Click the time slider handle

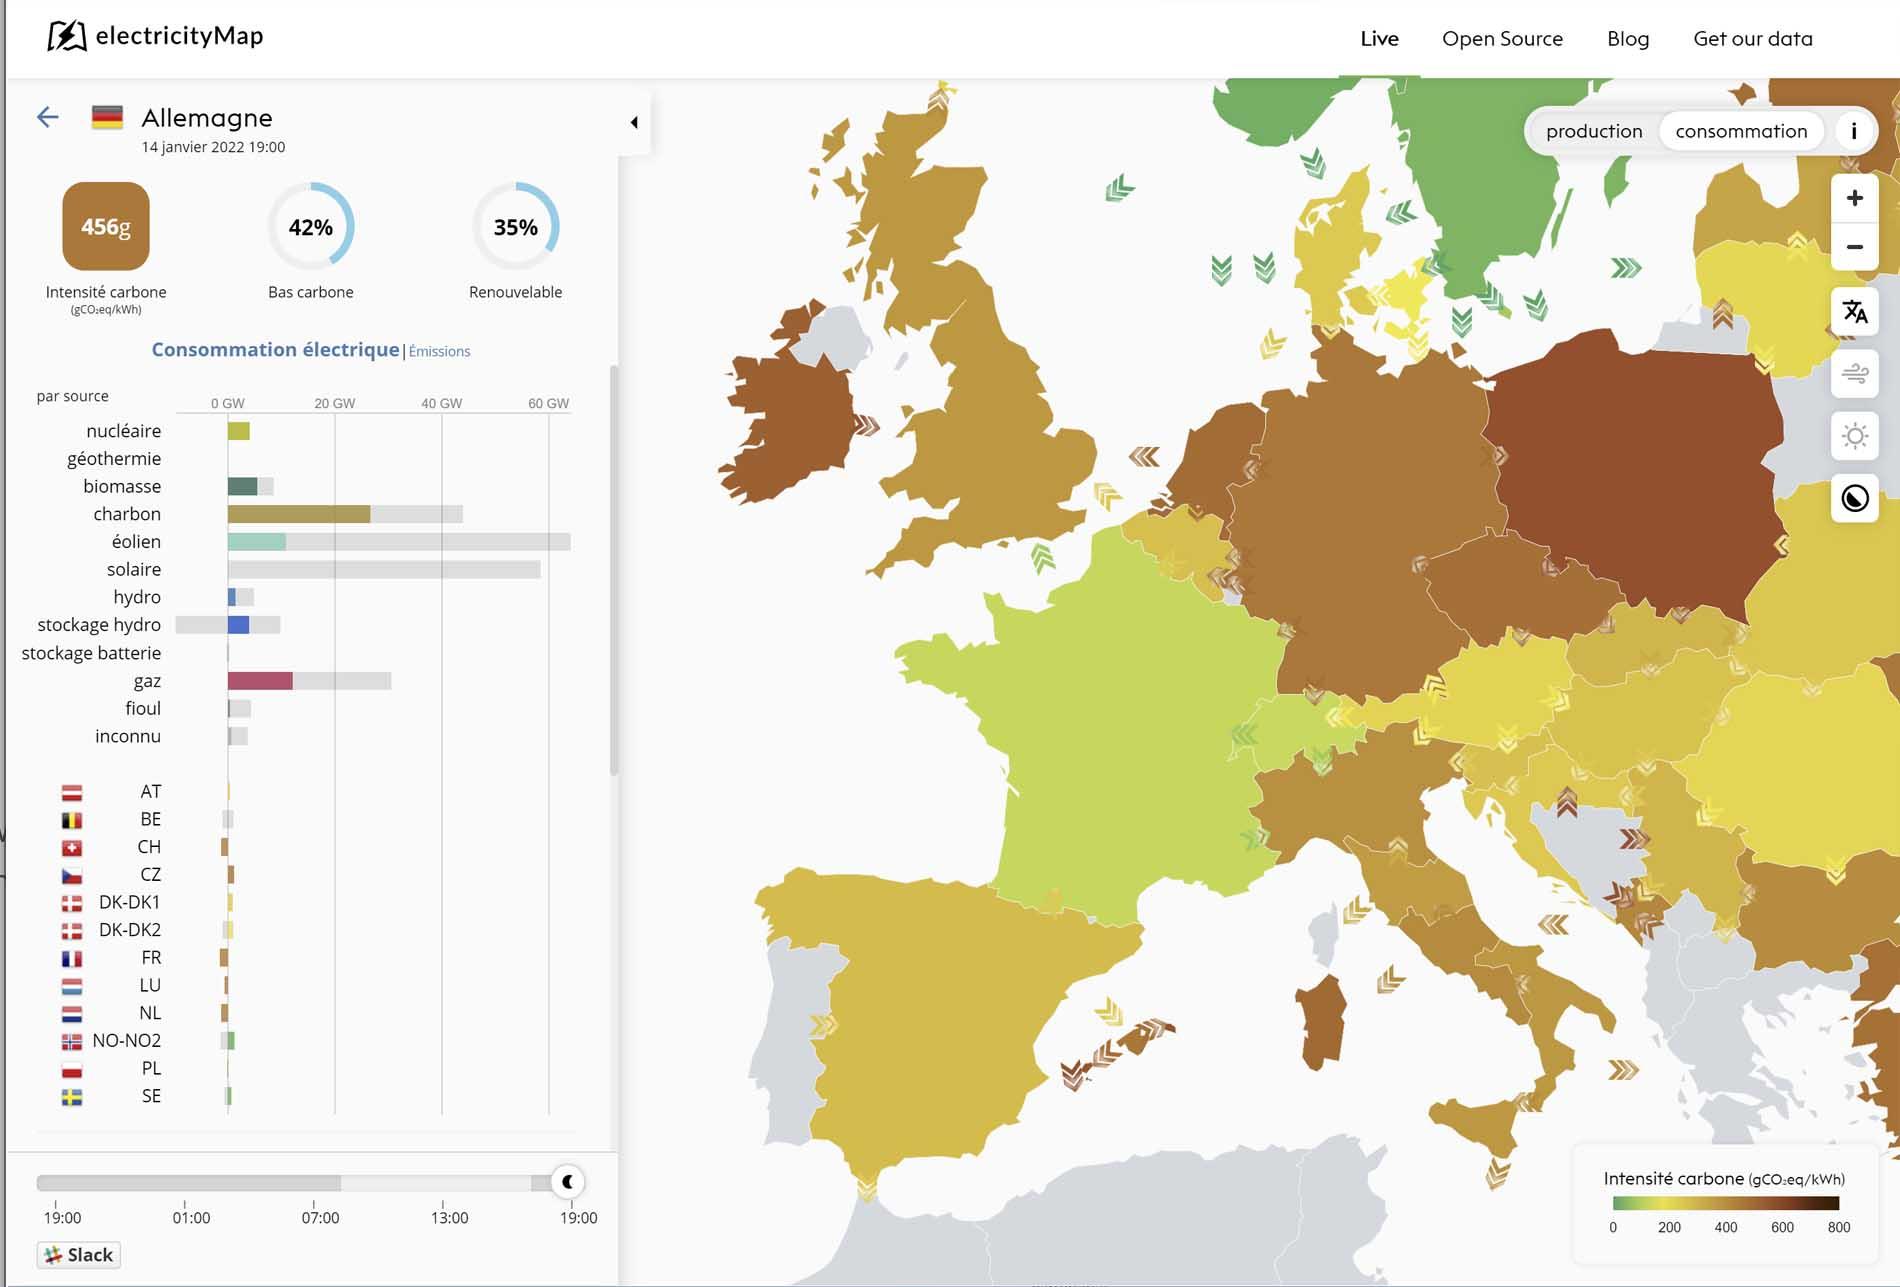point(567,1182)
